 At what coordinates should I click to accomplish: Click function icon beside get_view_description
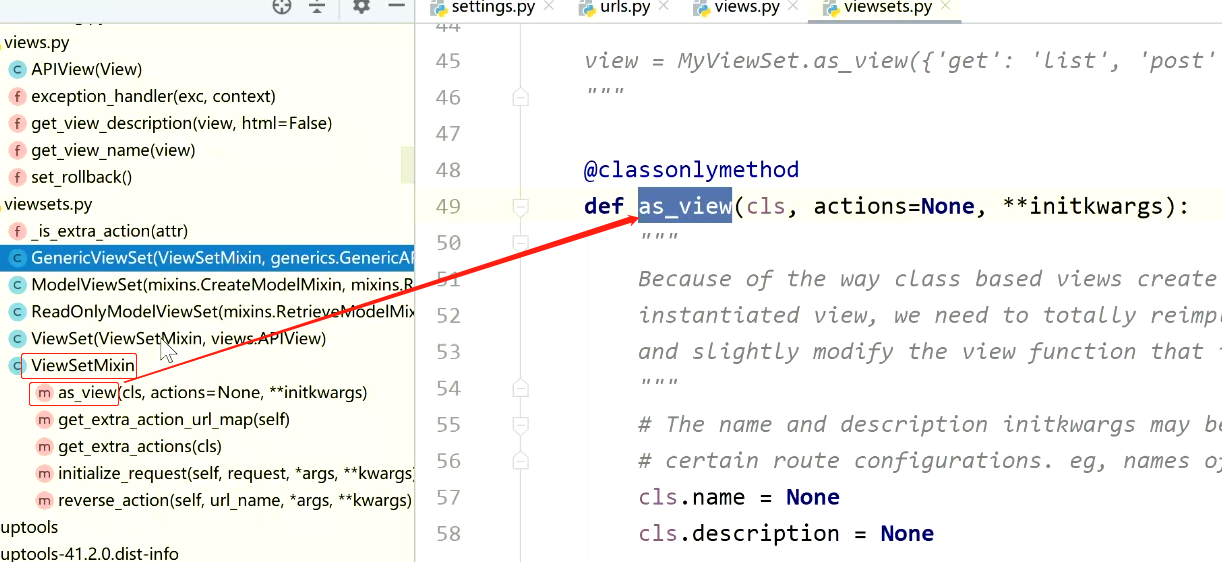point(17,123)
